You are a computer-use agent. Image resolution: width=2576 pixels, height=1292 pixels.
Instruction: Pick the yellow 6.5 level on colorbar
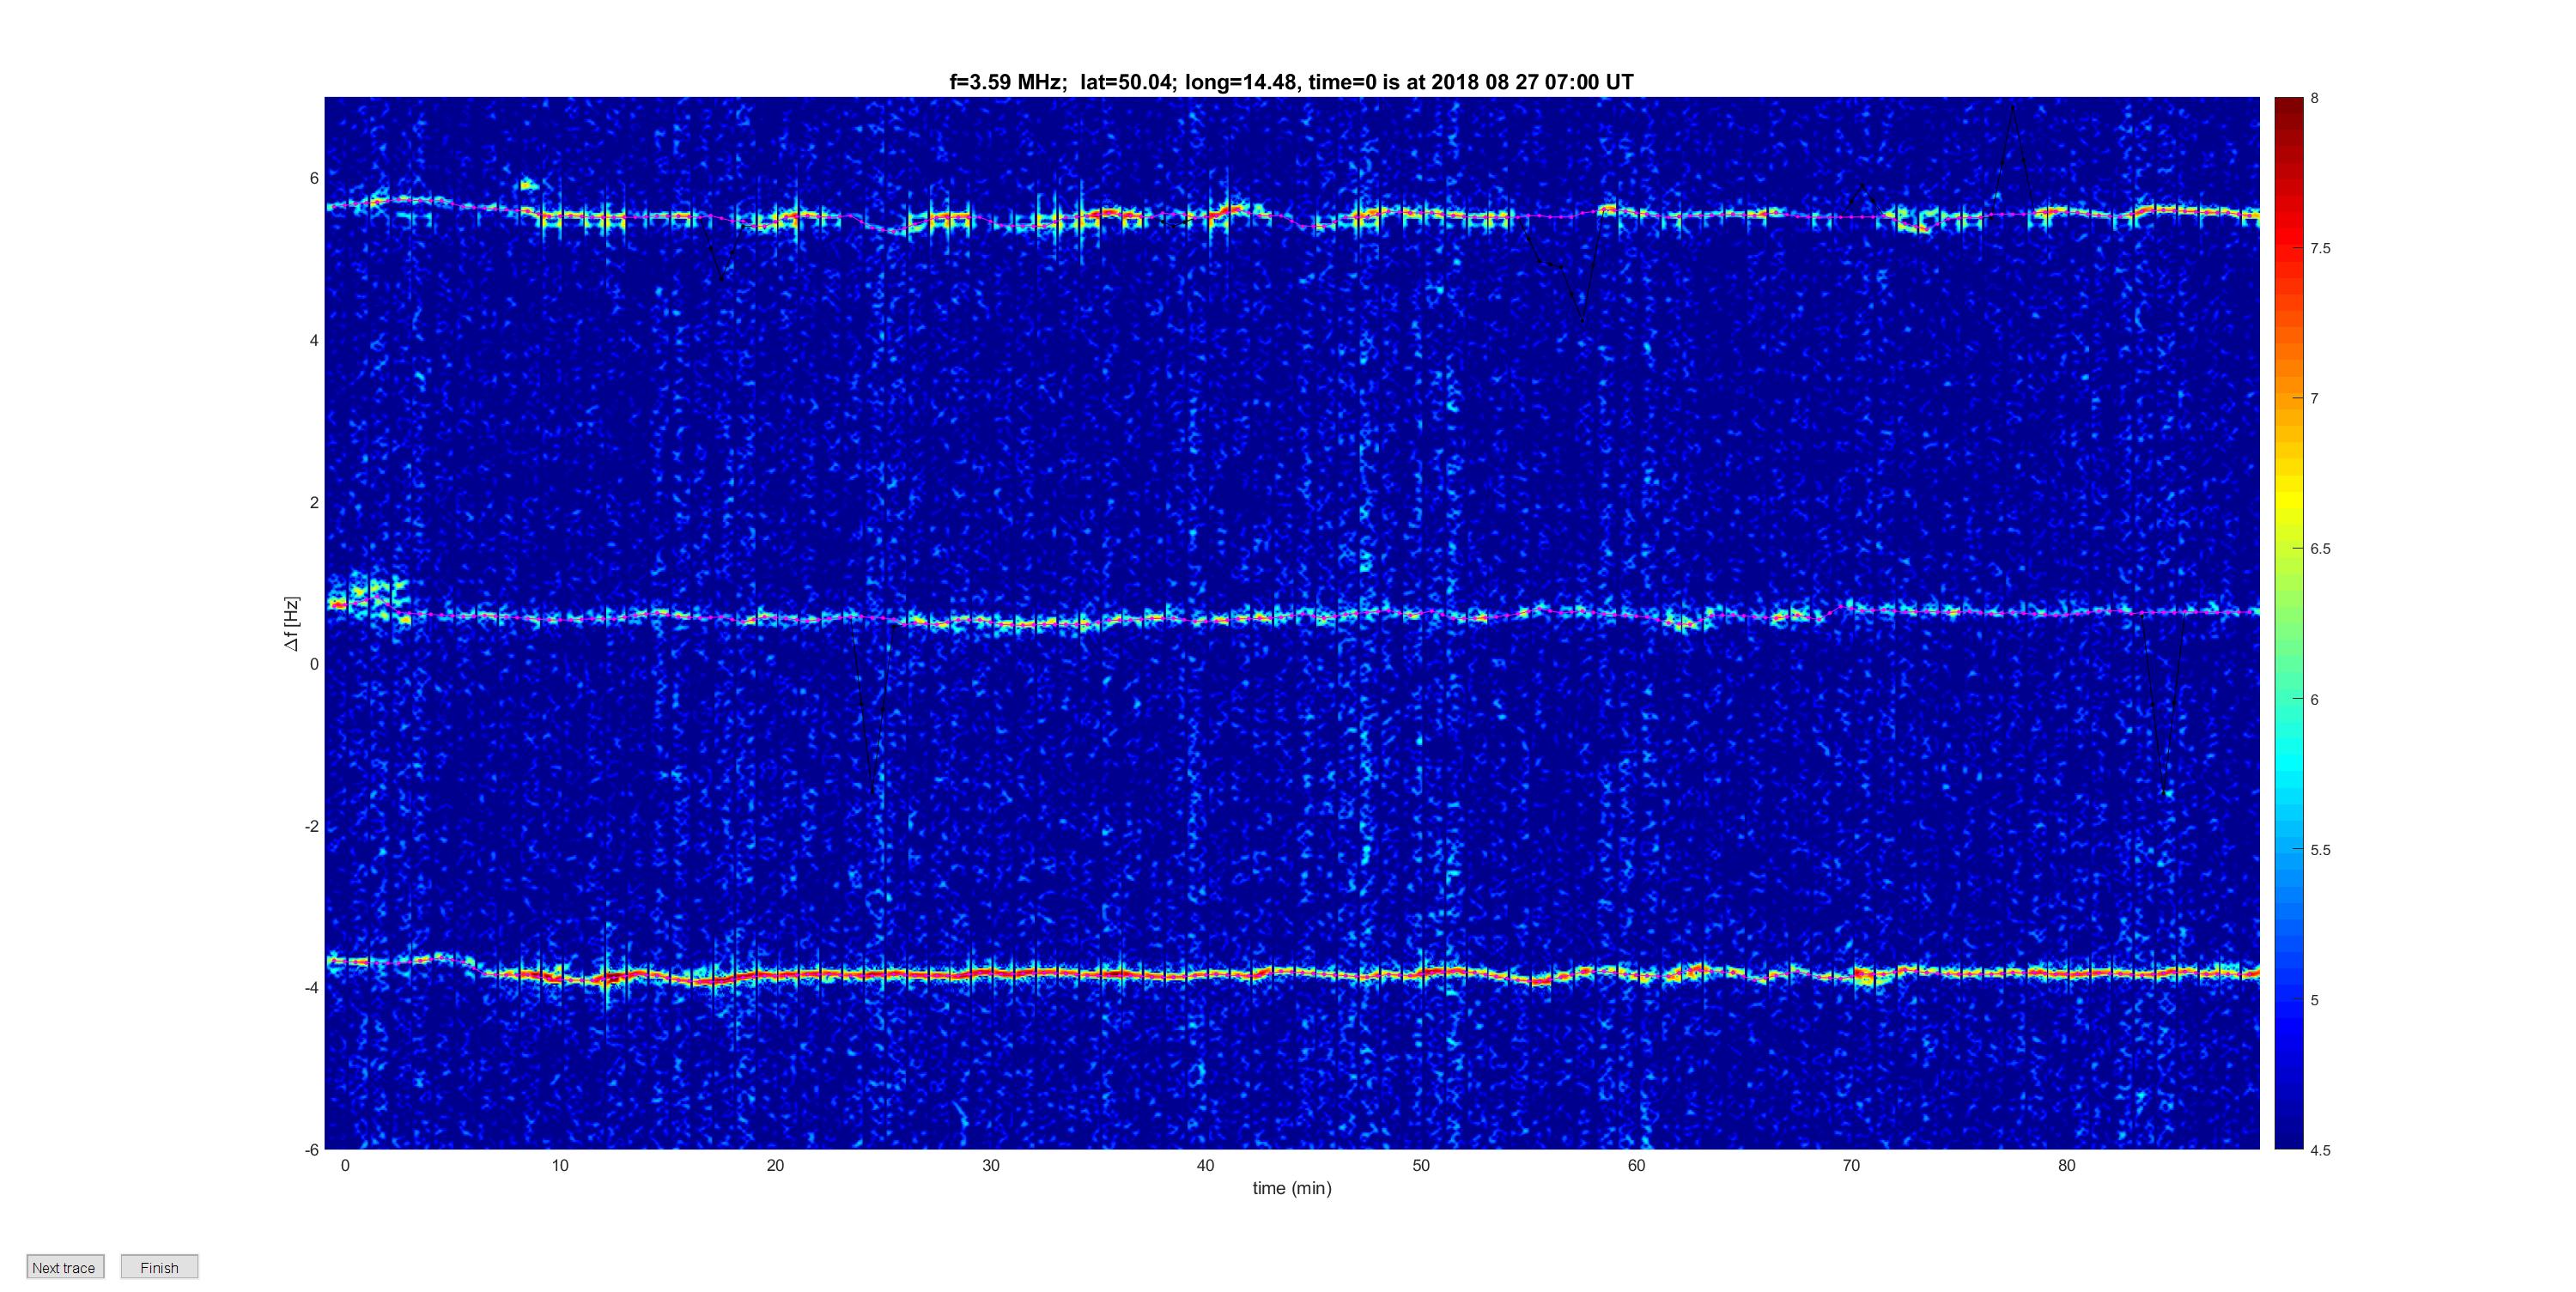[2288, 548]
